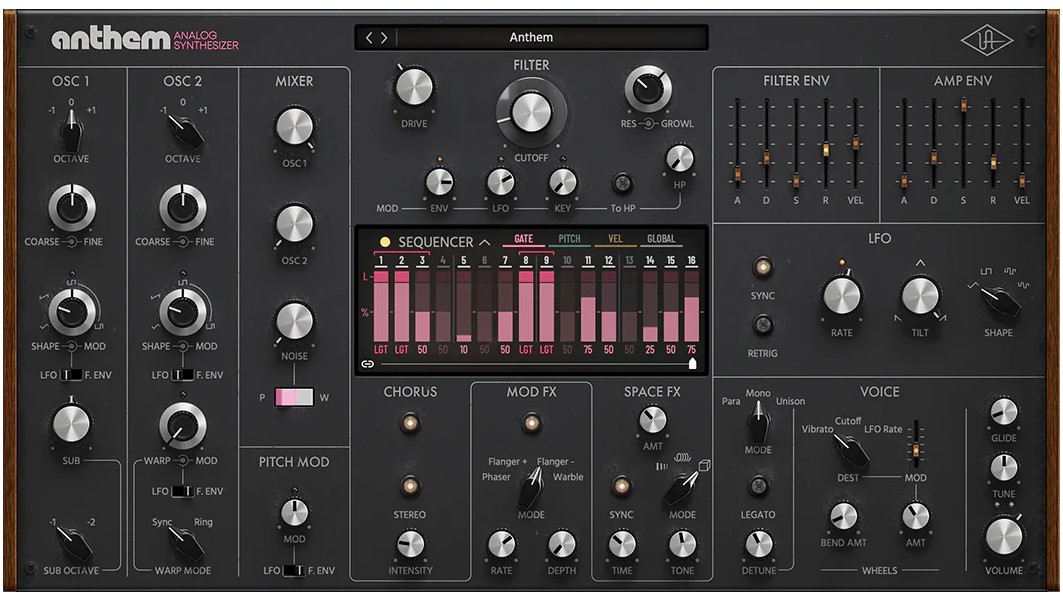Viewport: 1063px width, 601px height.
Task: Click the Bend Amt knob
Action: click(x=843, y=516)
